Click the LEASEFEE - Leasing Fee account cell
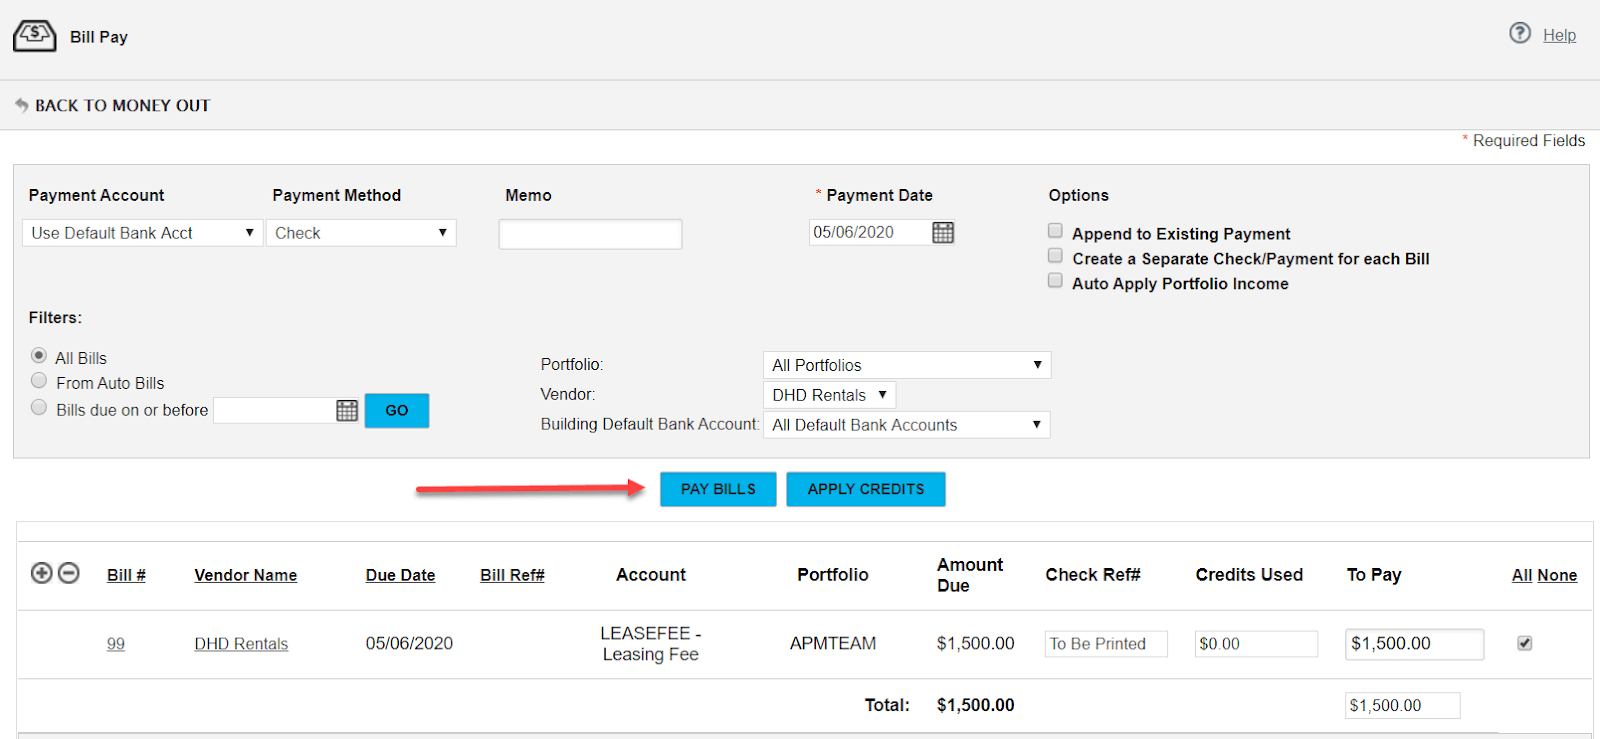Screen dimensions: 1600x739 pos(651,644)
